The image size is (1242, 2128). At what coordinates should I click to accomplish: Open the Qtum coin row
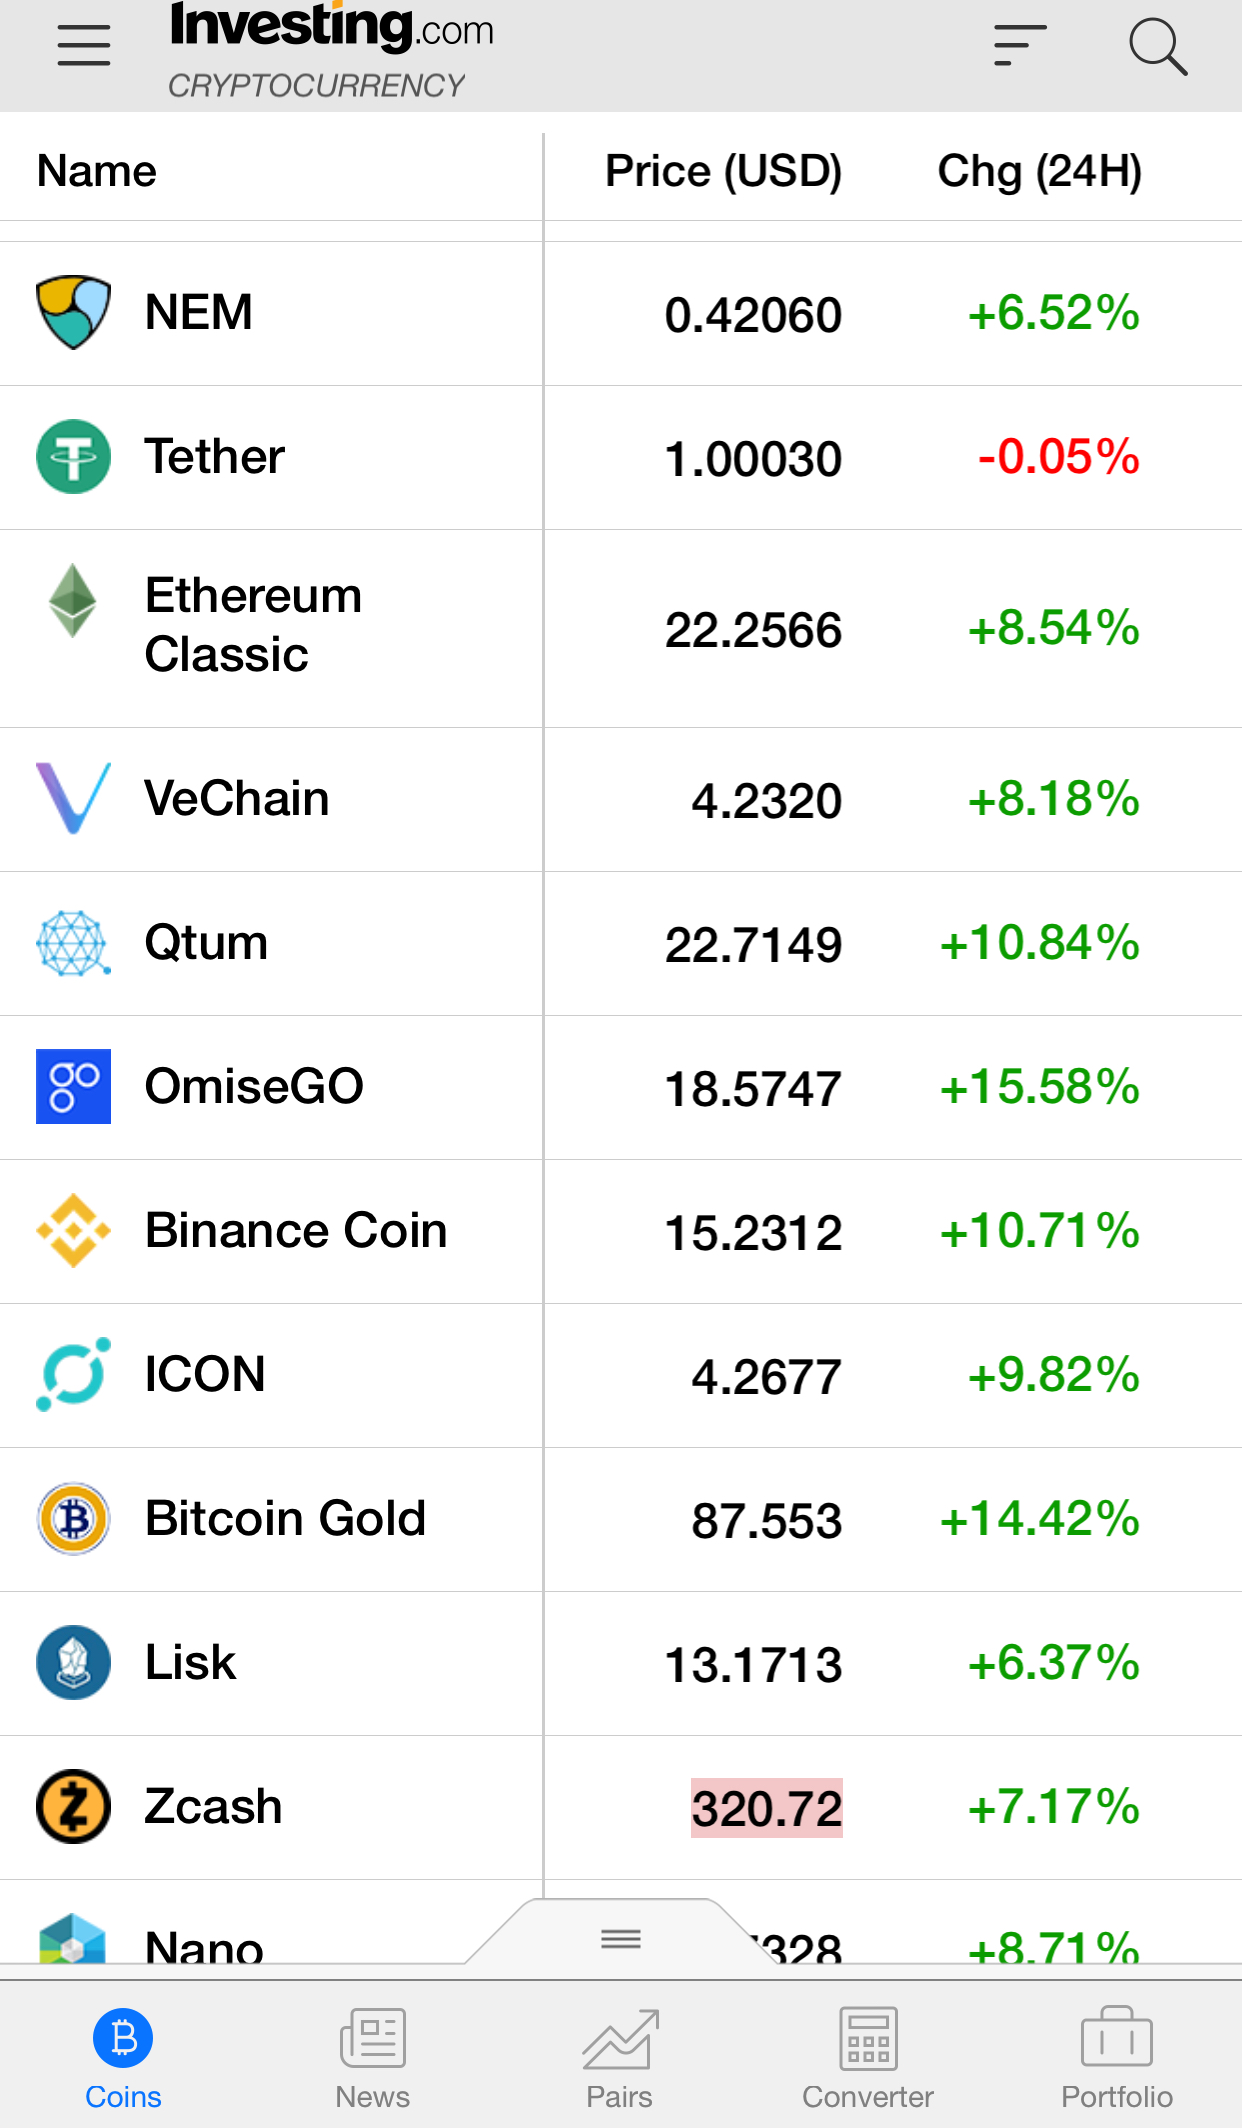point(621,944)
